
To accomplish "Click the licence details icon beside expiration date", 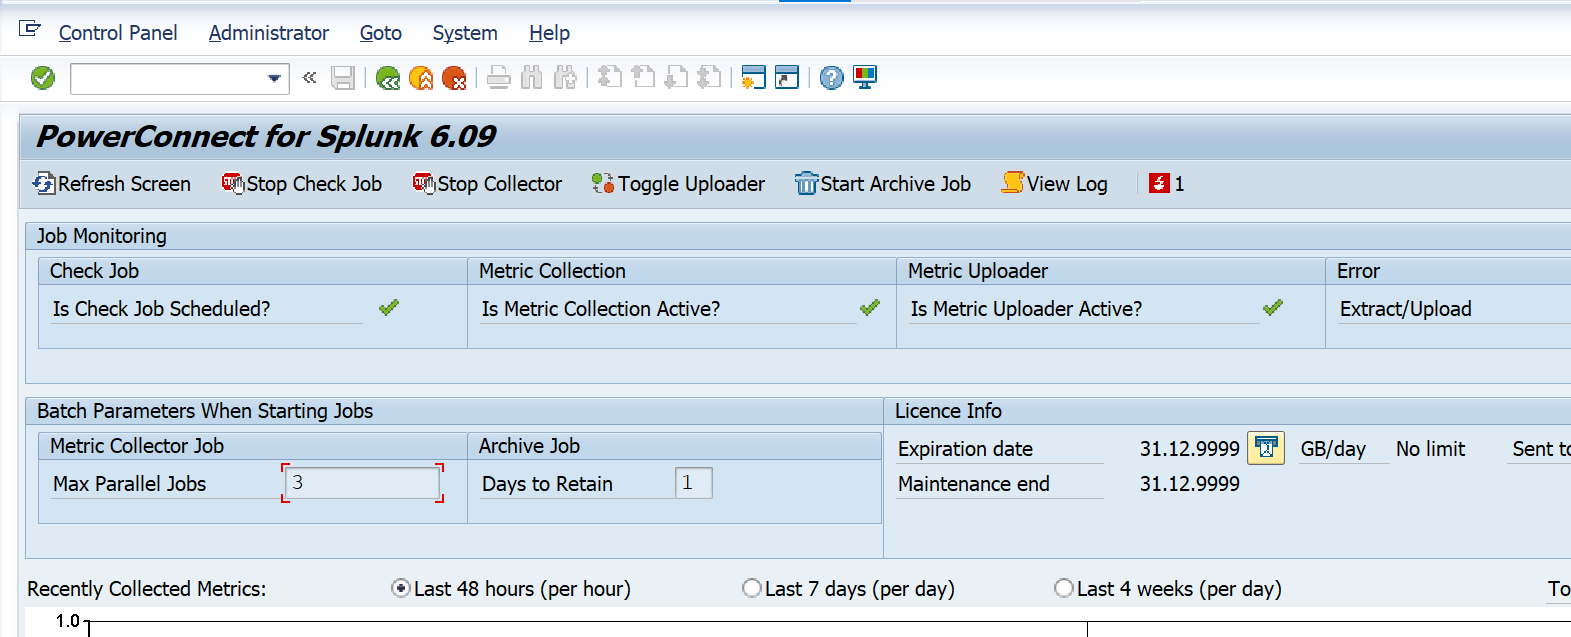I will point(1266,448).
